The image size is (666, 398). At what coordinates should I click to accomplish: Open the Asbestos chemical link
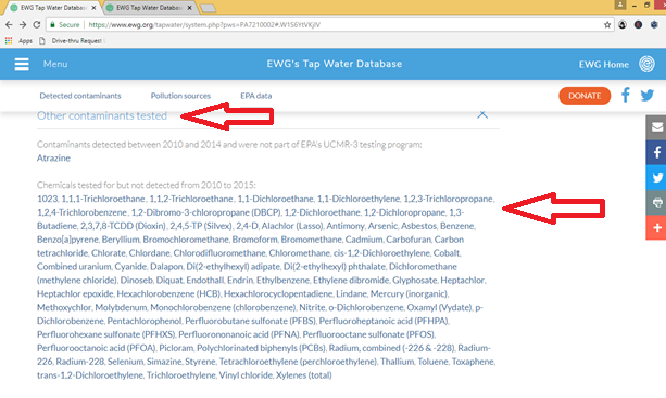[x=419, y=226]
